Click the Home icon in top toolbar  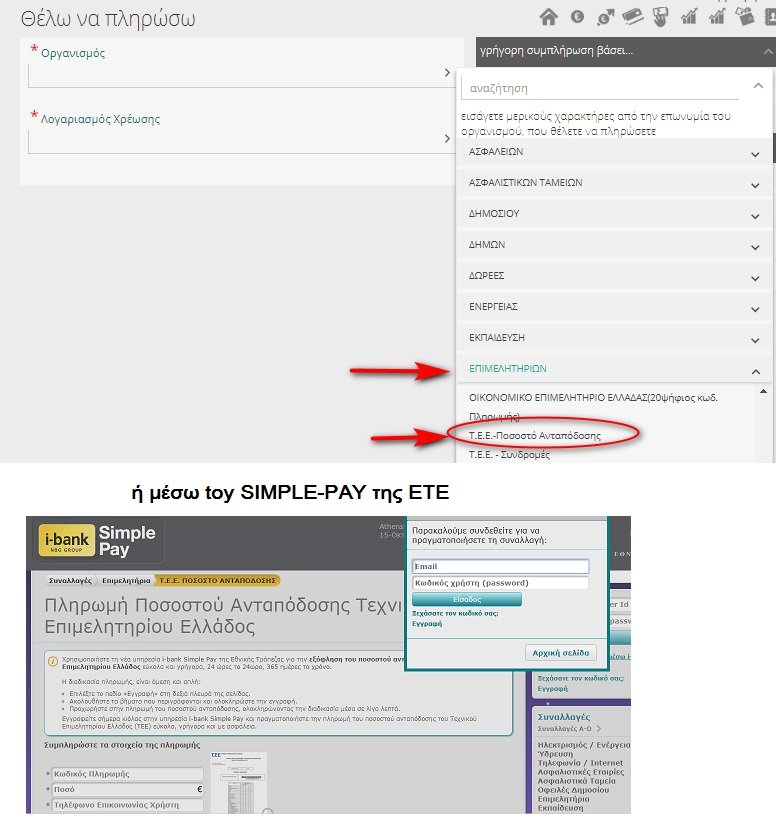tap(548, 17)
